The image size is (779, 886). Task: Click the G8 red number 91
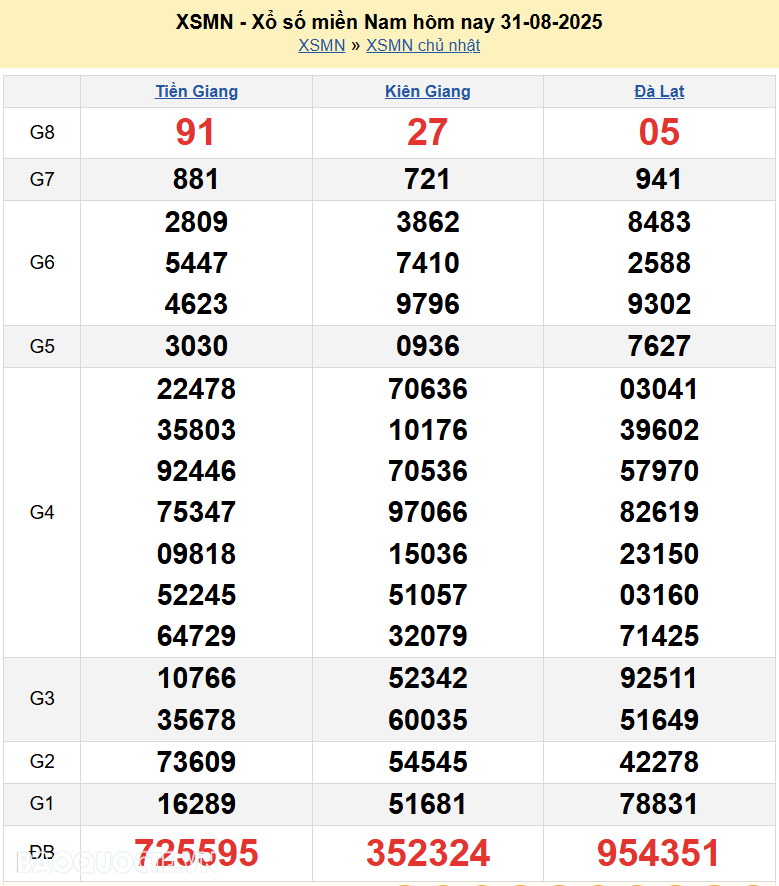point(195,132)
